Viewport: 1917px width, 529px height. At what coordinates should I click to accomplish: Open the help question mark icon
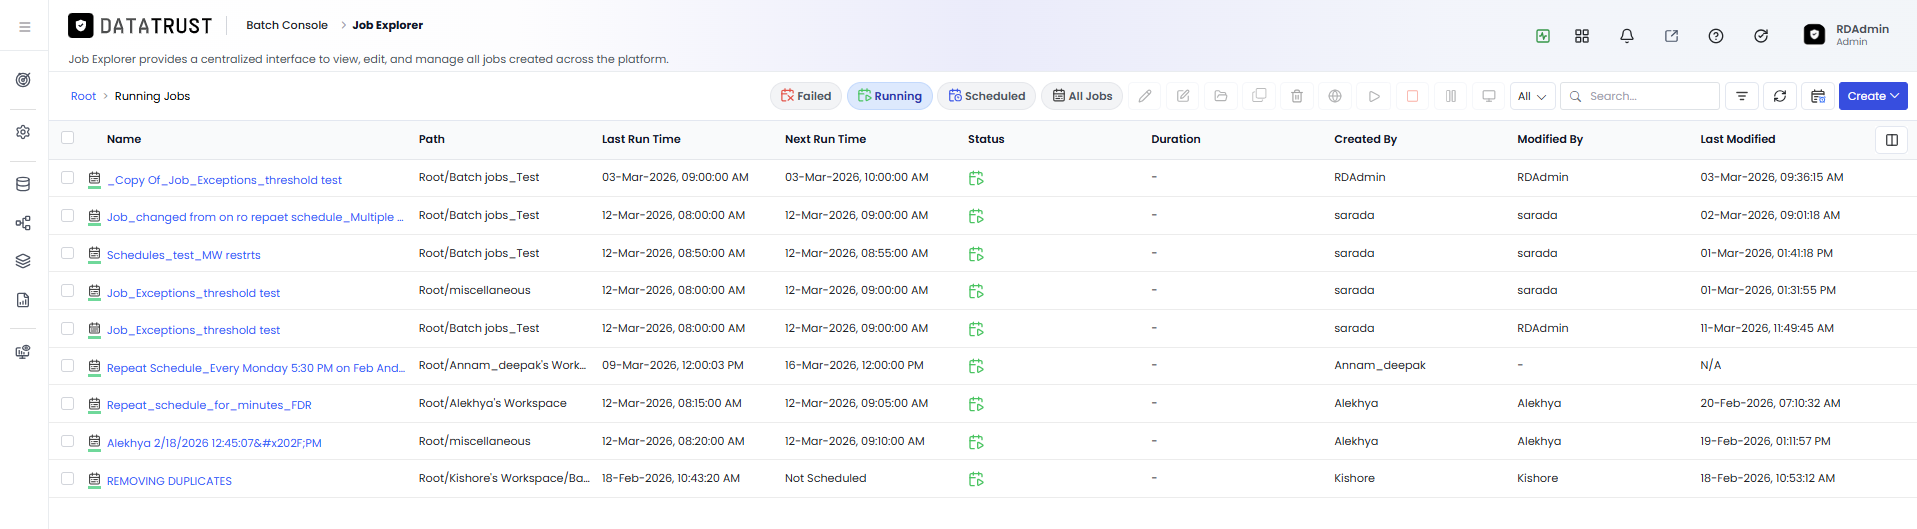tap(1716, 36)
